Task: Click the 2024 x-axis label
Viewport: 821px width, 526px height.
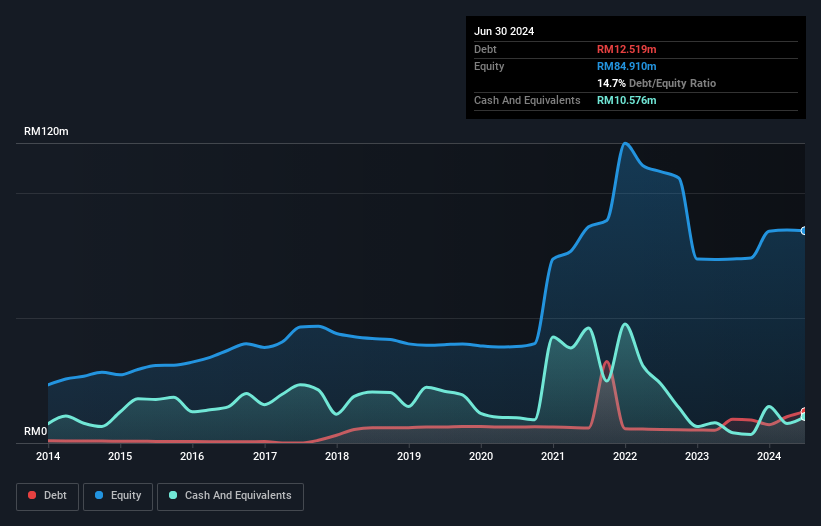Action: pos(769,456)
